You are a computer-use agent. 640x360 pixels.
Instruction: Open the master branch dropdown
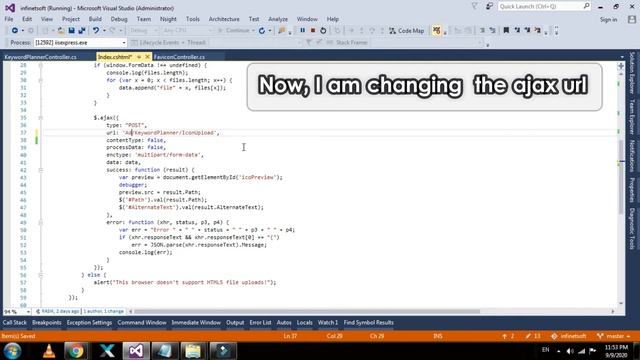[613, 336]
